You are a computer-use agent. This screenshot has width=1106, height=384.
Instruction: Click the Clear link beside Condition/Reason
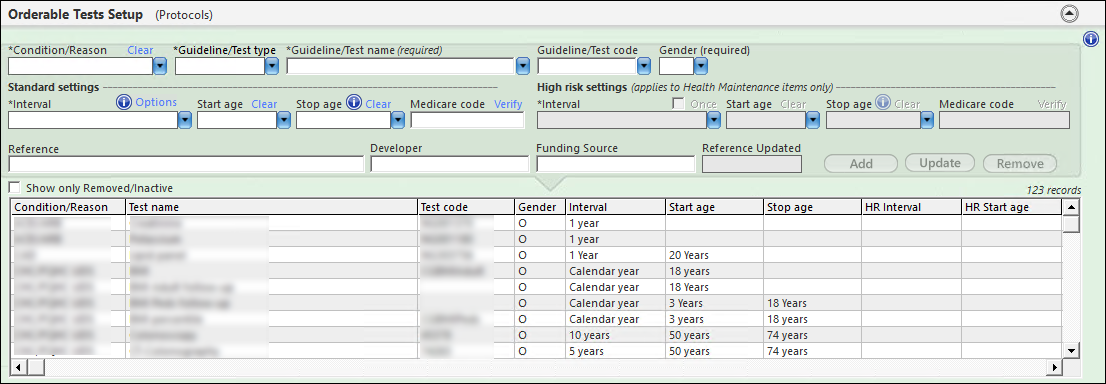coord(140,50)
